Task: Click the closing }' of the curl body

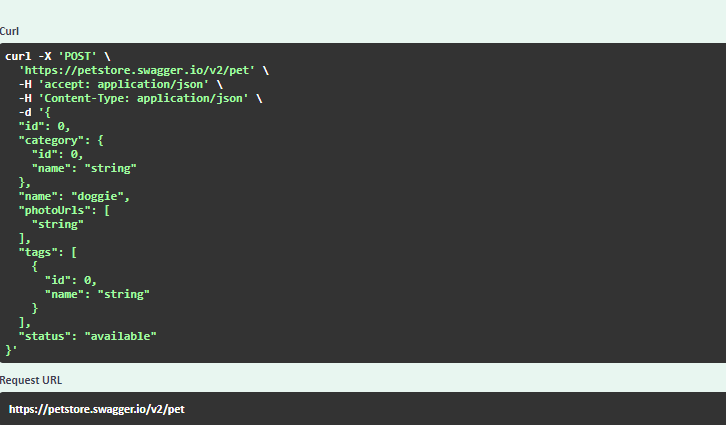Action: tap(12, 350)
